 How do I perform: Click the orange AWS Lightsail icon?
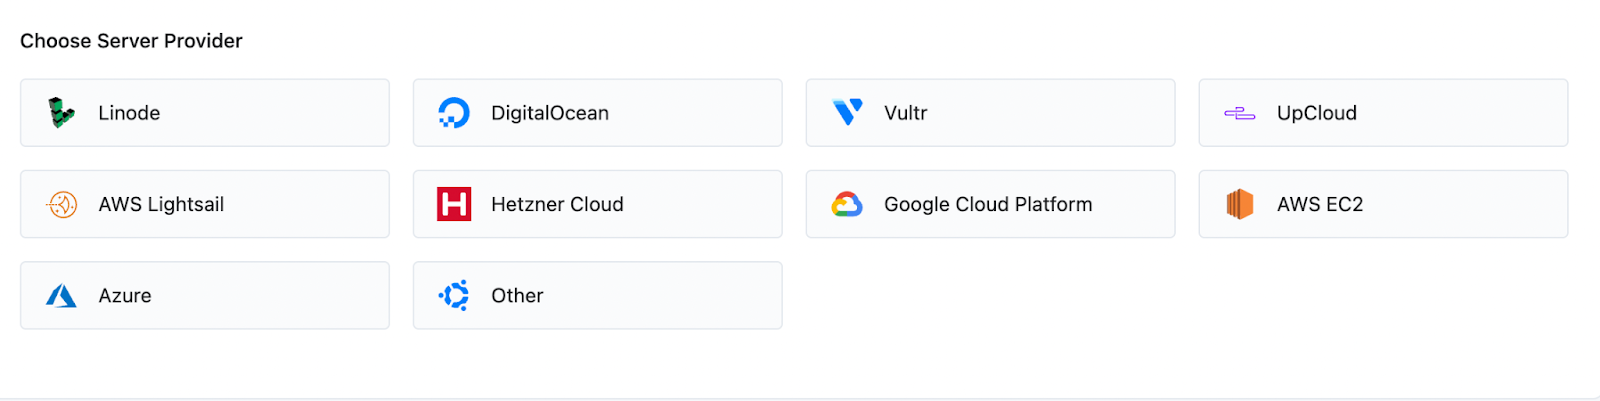point(62,204)
